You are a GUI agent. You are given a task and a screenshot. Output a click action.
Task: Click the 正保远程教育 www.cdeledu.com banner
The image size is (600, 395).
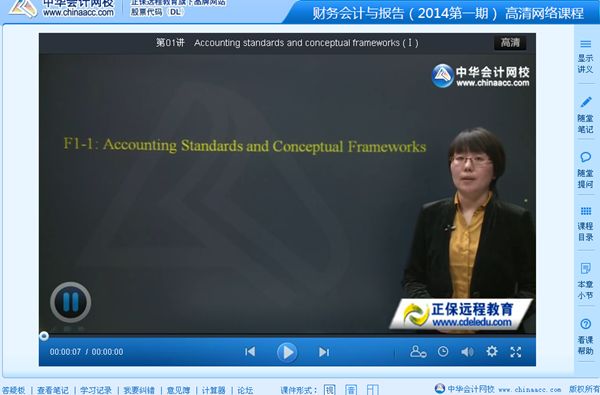(461, 315)
